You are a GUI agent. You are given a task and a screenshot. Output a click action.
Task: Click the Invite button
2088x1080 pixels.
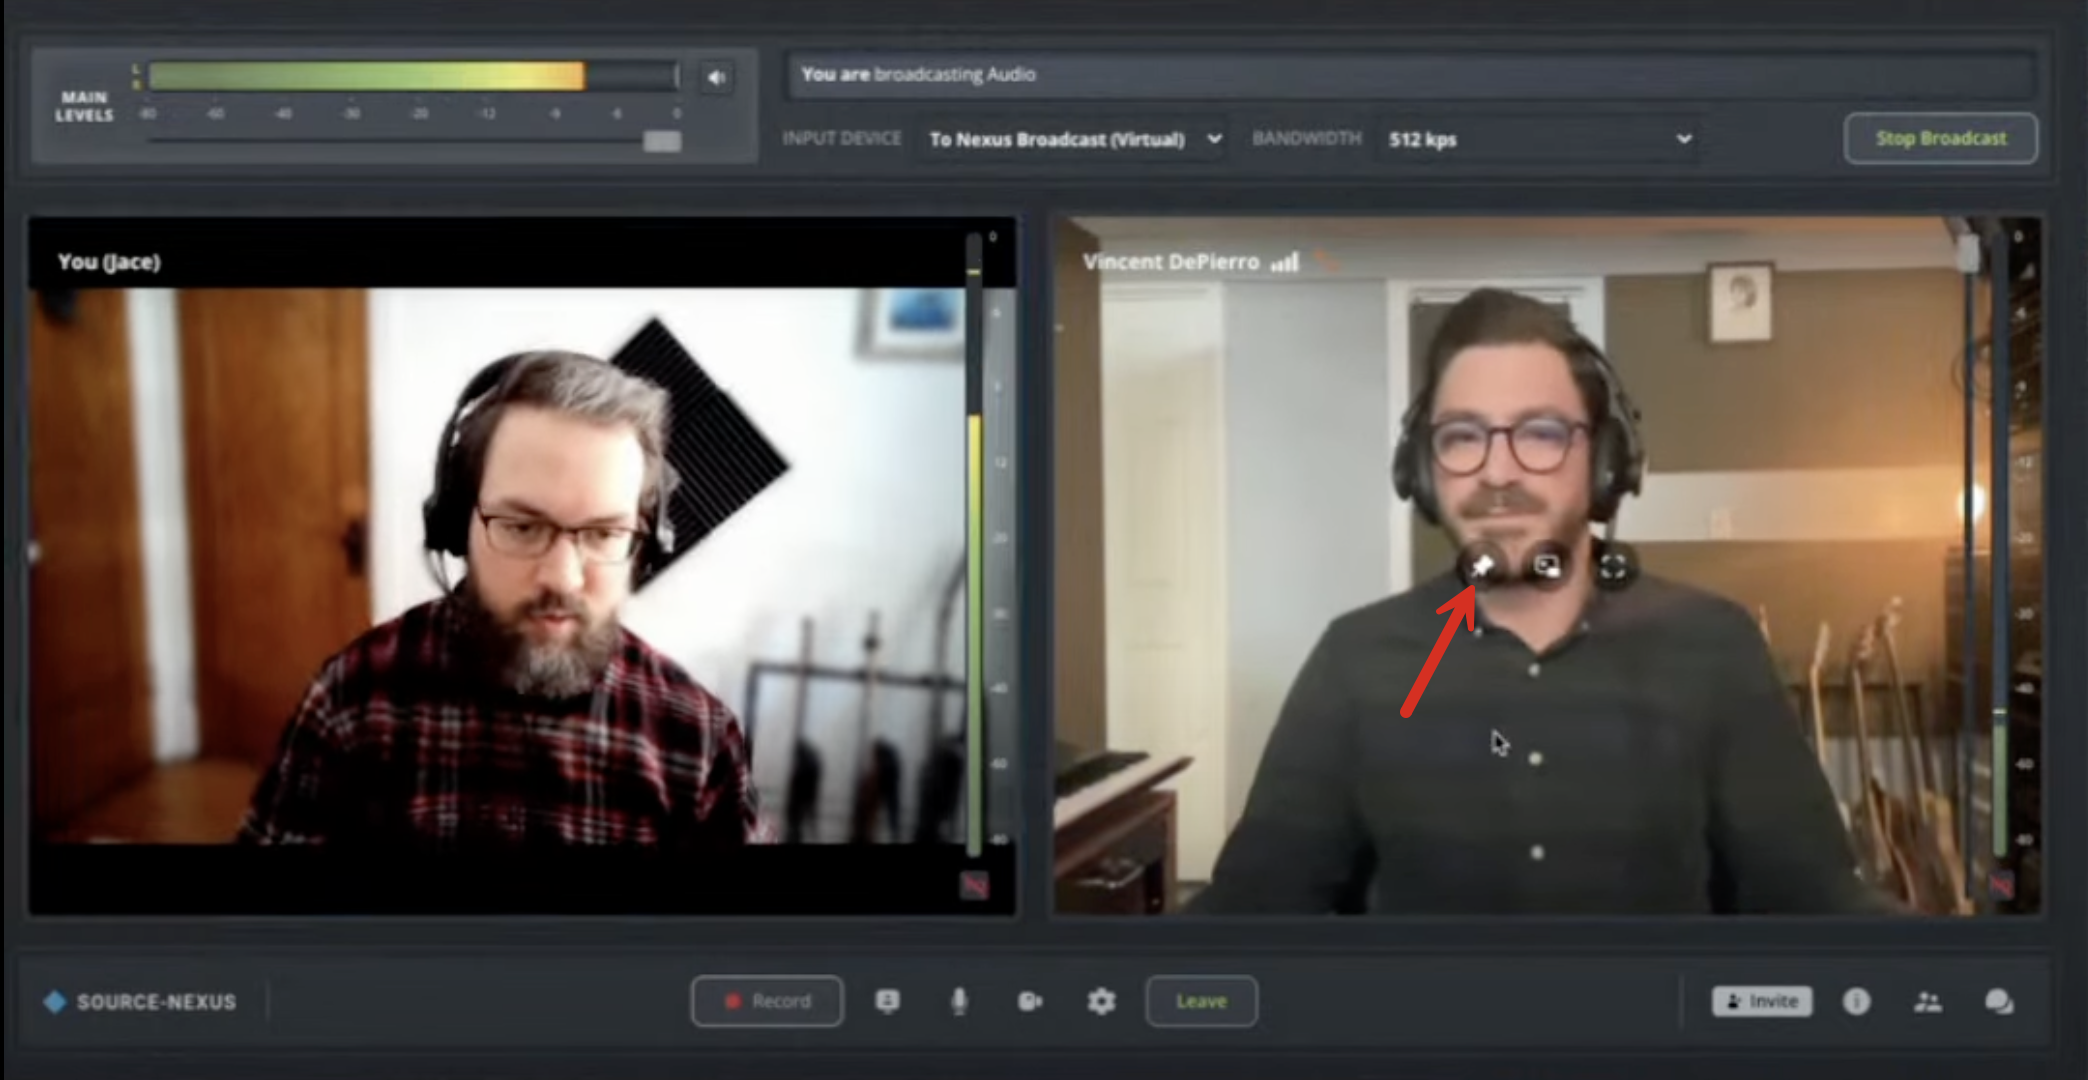(x=1762, y=1001)
